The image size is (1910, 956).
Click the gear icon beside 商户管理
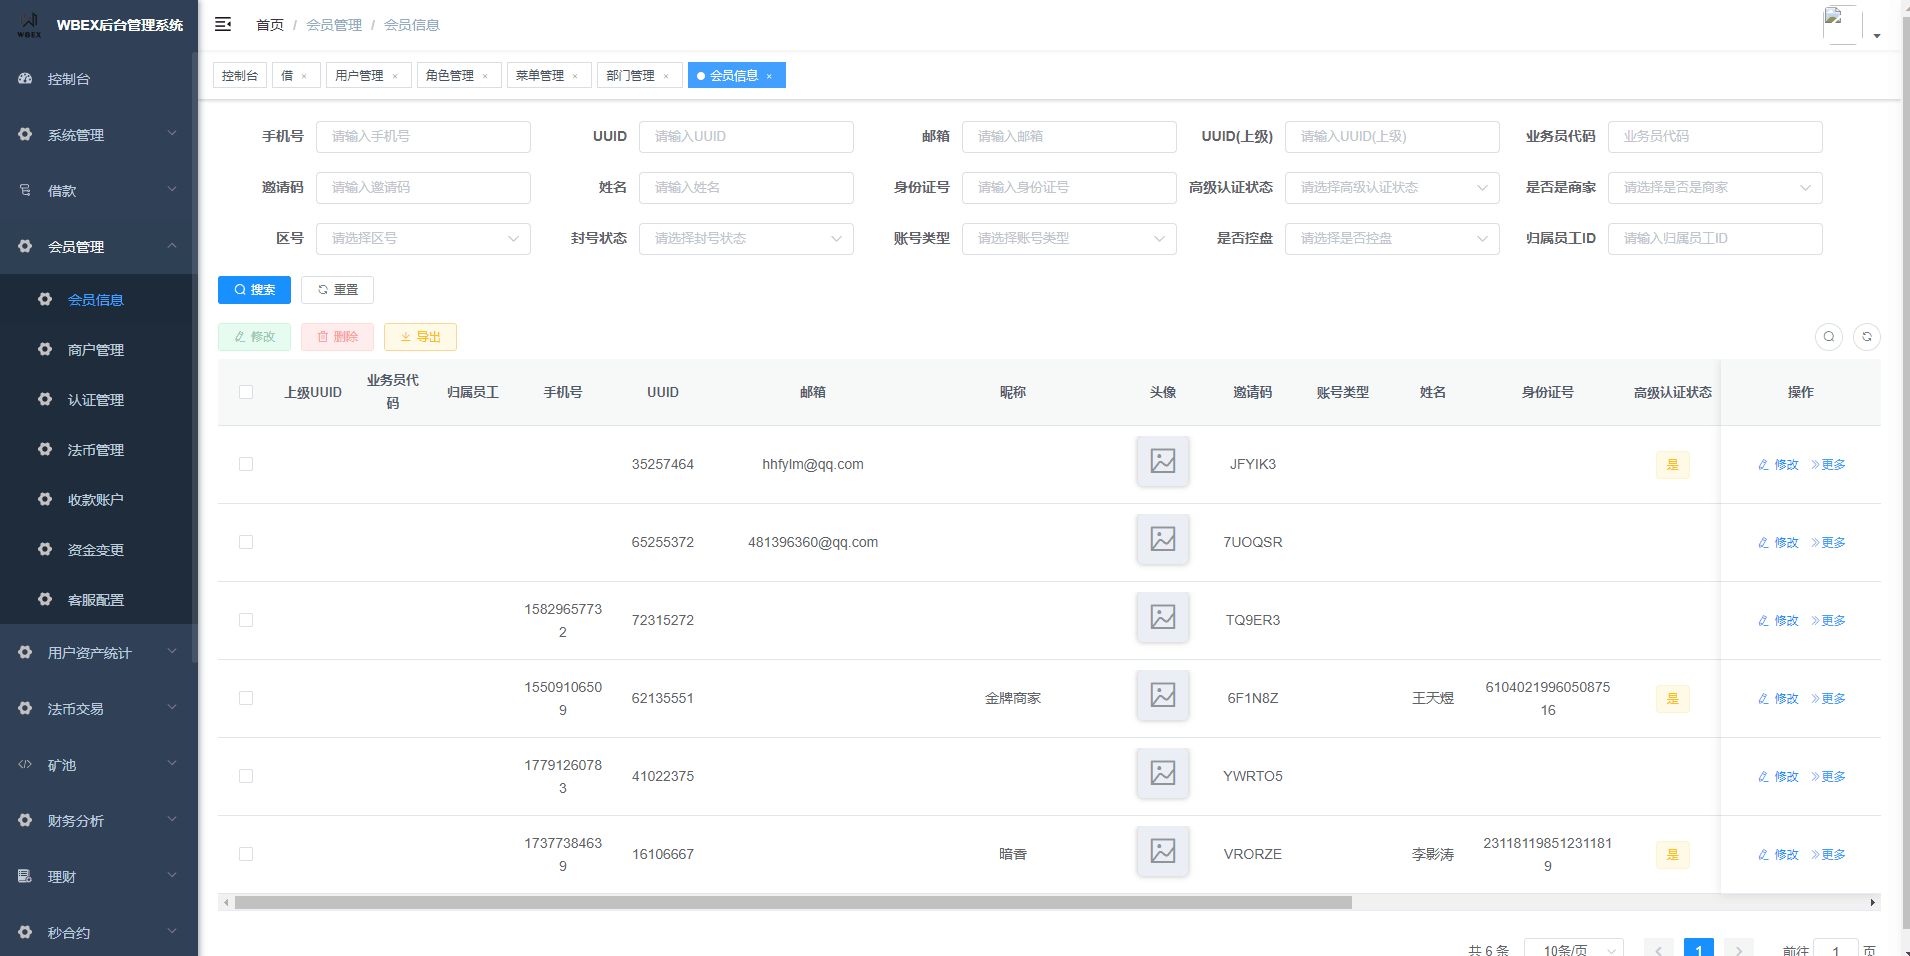(x=45, y=350)
